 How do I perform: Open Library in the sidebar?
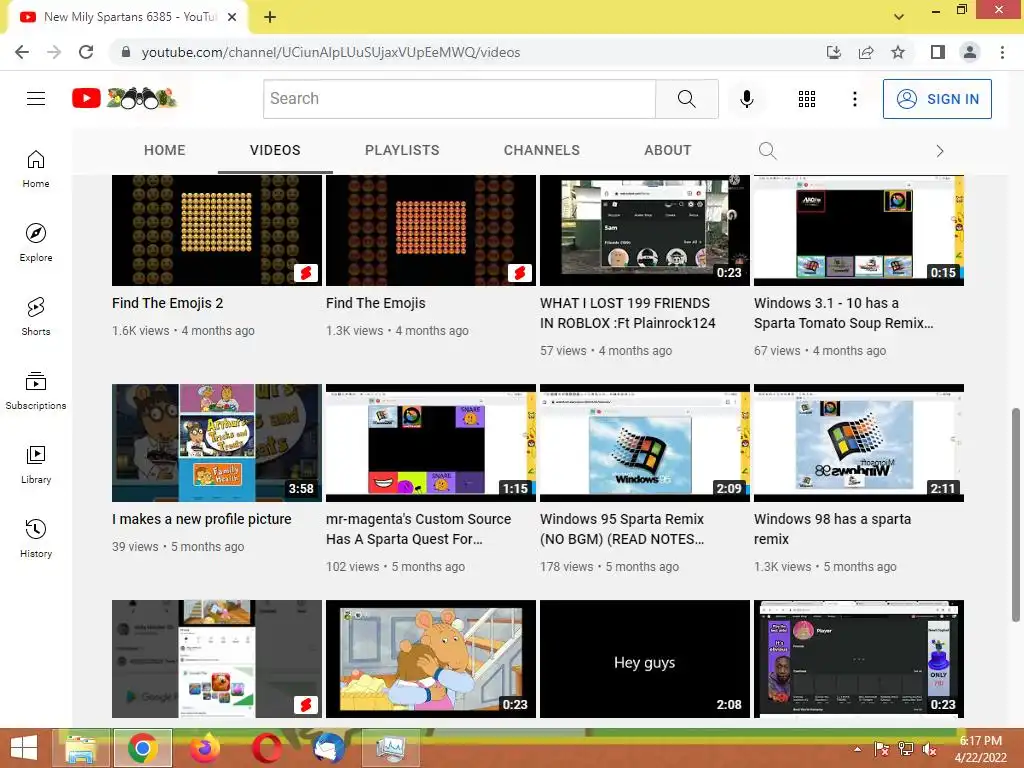coord(36,464)
